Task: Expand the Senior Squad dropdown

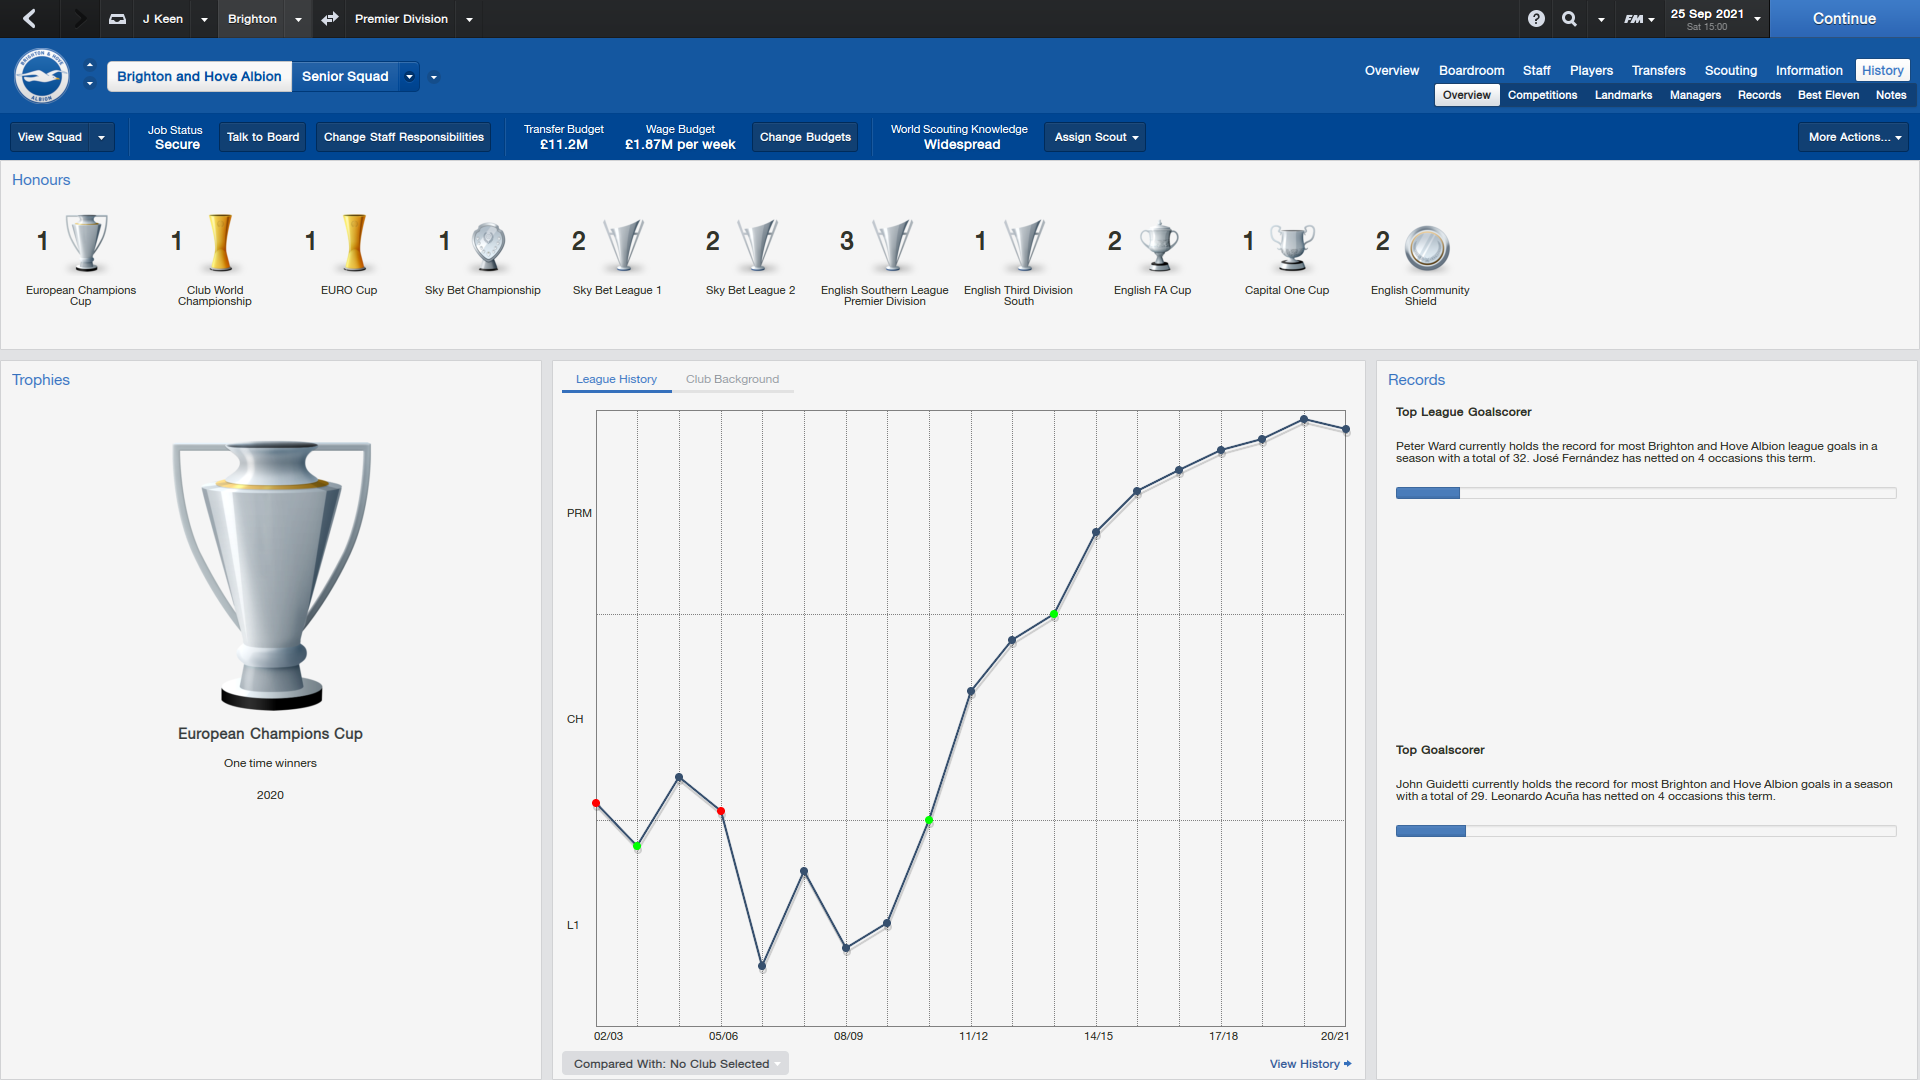Action: pos(409,77)
